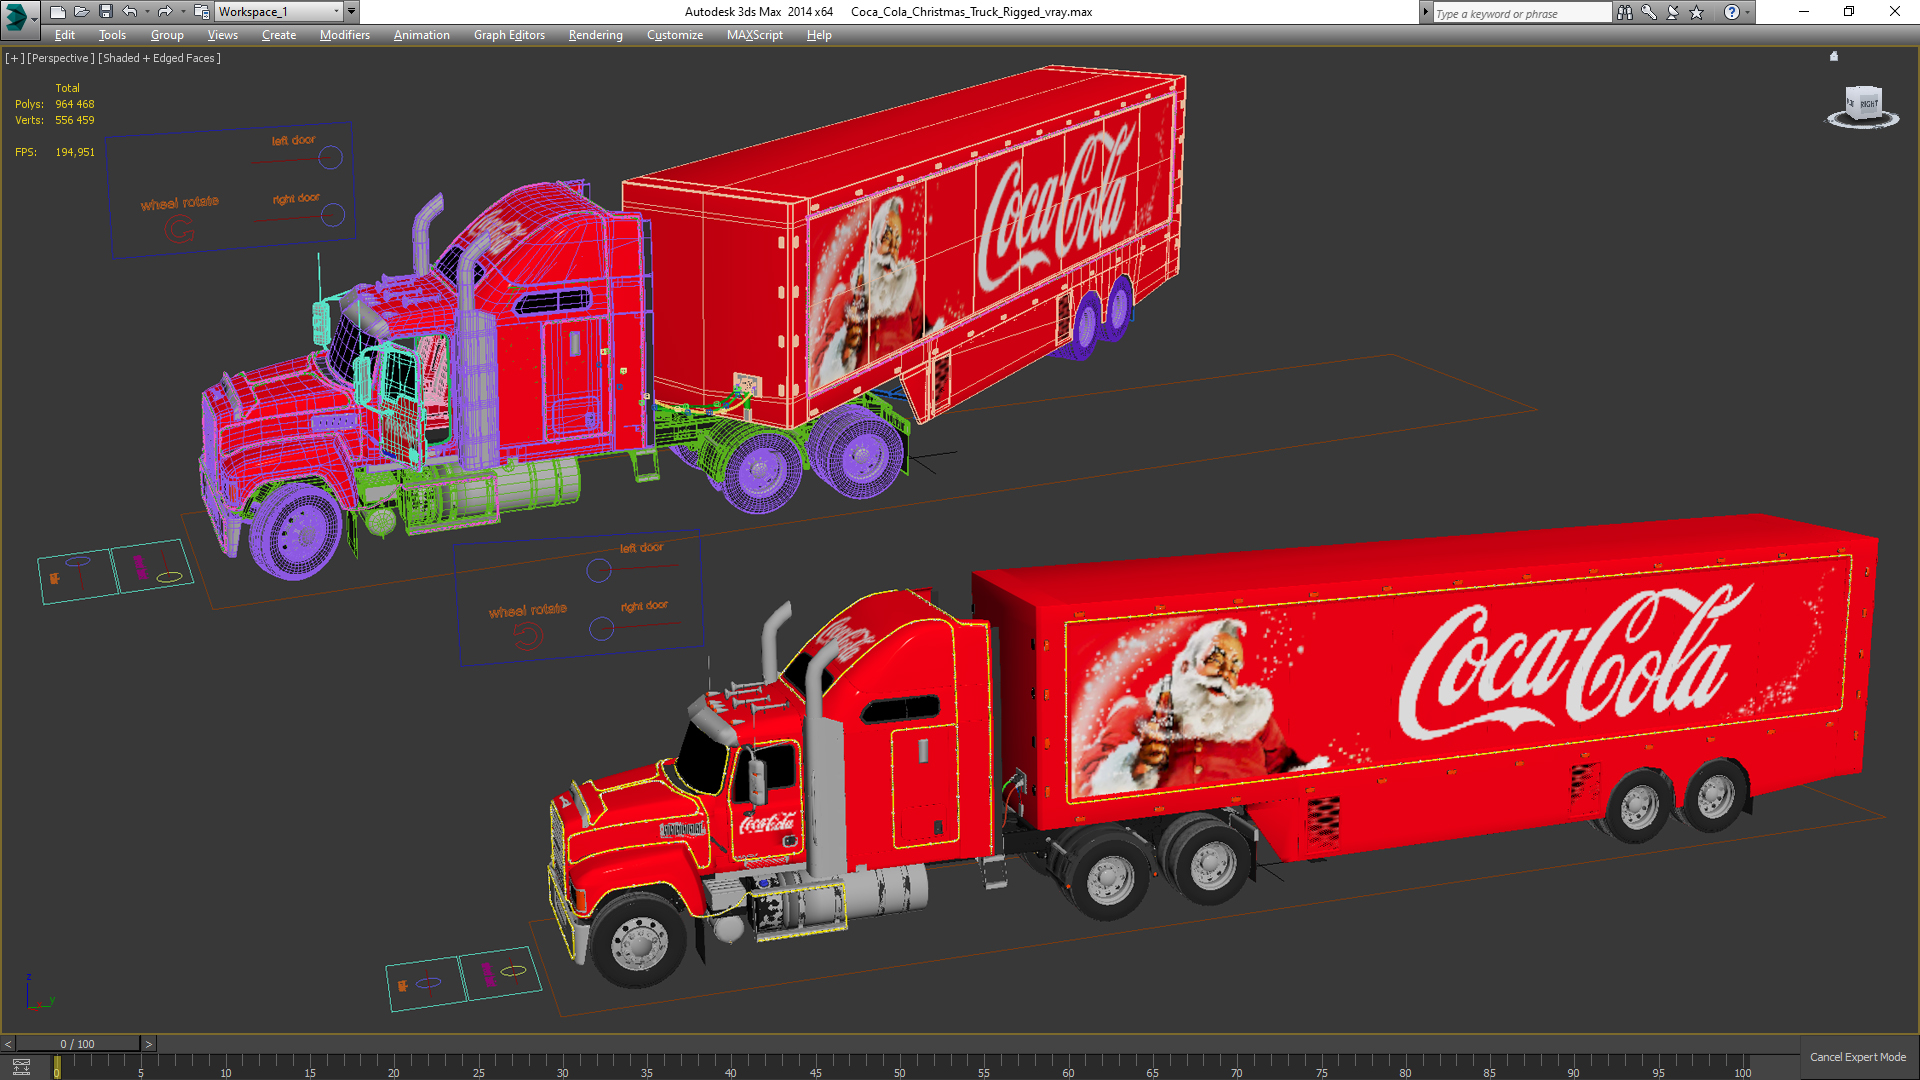The width and height of the screenshot is (1920, 1080).
Task: Expand the InfoCenter search arrow
Action: click(x=1425, y=12)
